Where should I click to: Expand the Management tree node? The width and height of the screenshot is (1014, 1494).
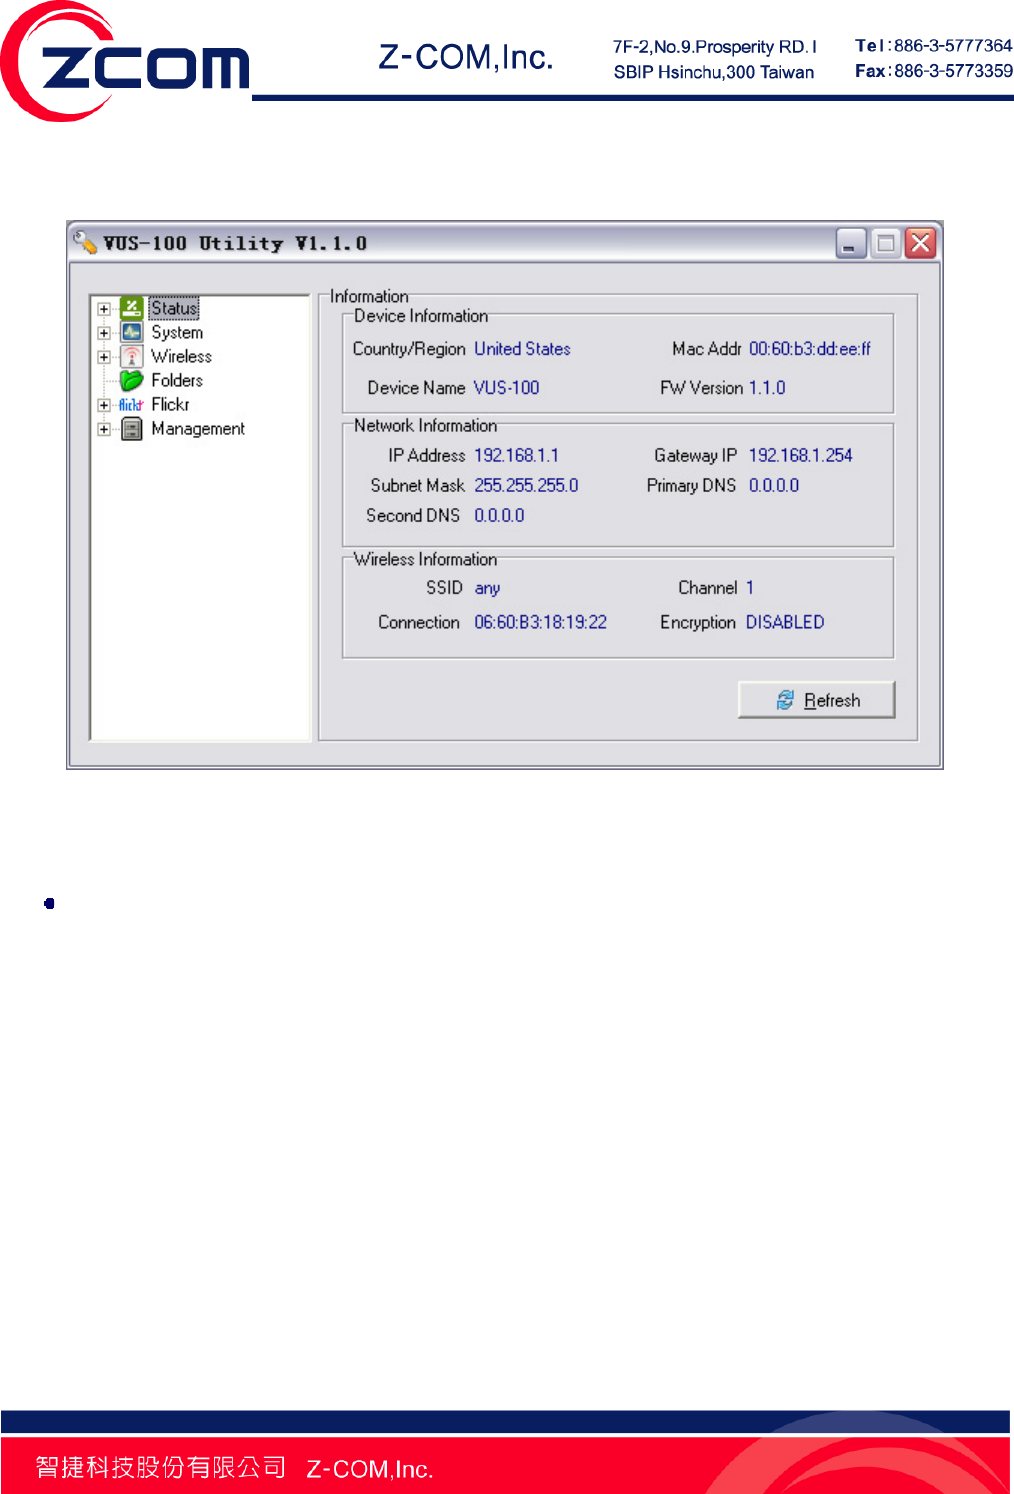[x=104, y=429]
